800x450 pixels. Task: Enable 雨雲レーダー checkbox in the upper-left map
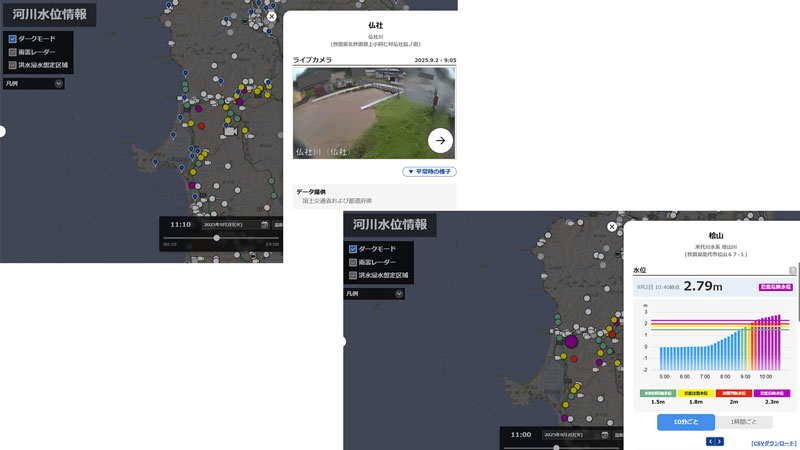12,51
